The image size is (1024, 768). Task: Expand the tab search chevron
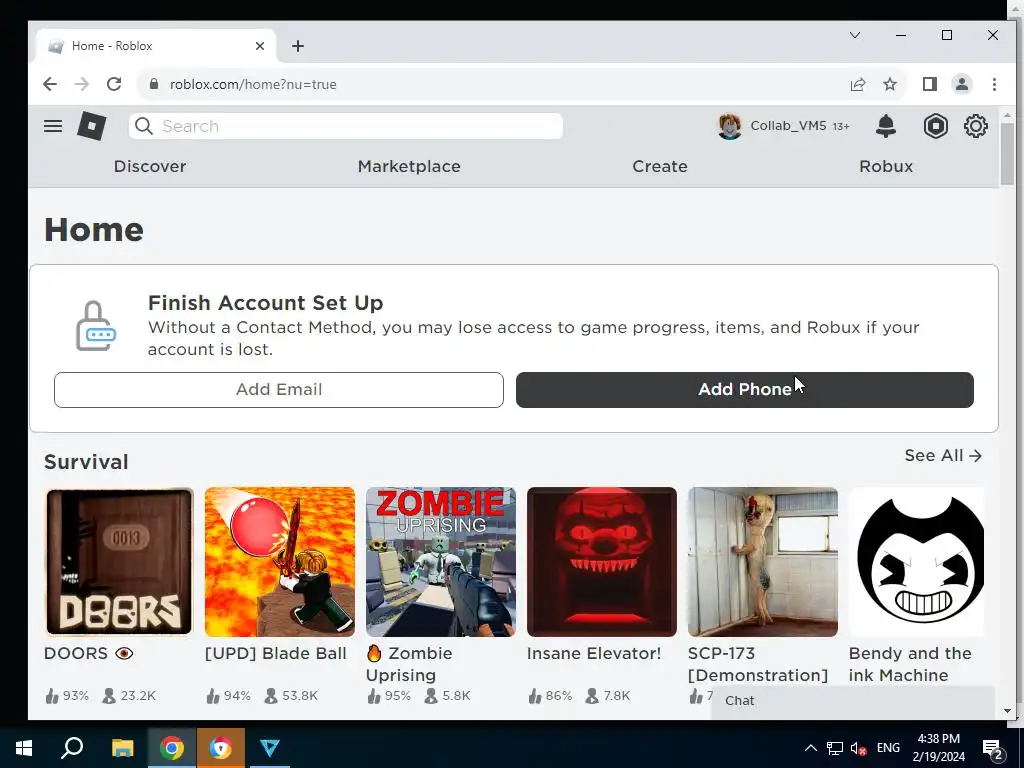854,35
